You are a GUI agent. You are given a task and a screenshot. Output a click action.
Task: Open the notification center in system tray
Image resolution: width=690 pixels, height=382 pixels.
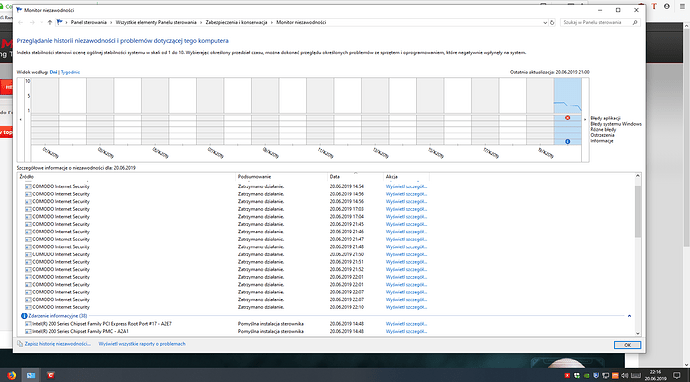pyautogui.click(x=677, y=375)
